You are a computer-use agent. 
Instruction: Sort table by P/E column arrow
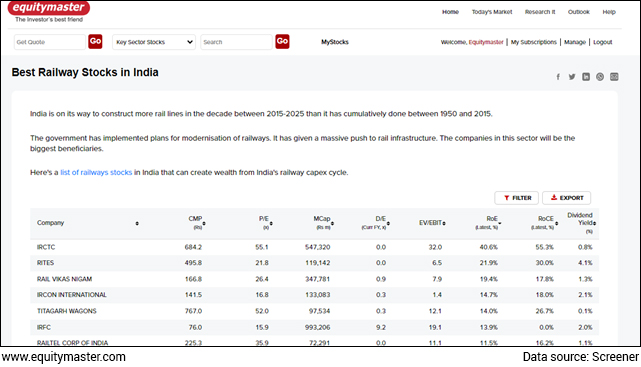pos(271,223)
